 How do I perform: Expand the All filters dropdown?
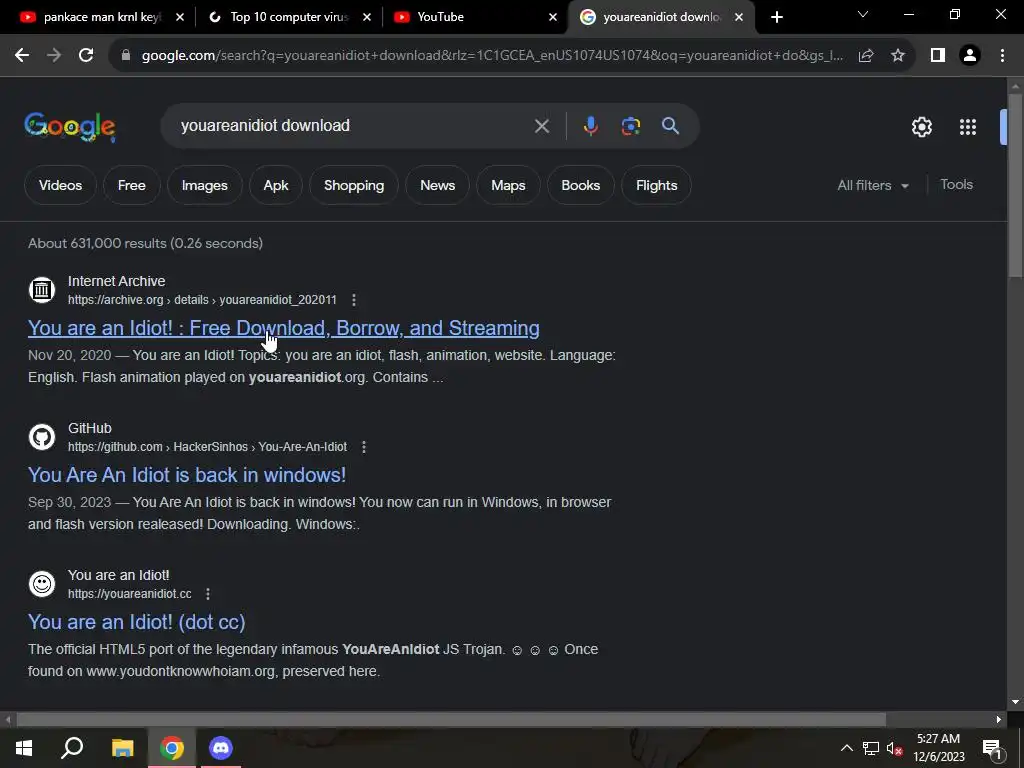pyautogui.click(x=872, y=185)
